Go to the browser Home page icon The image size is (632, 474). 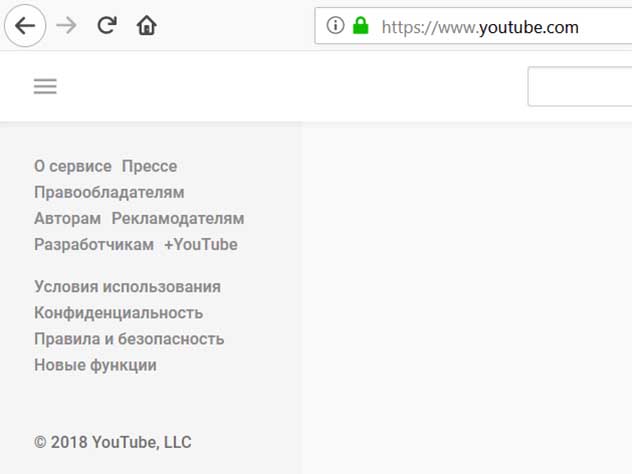[x=146, y=26]
